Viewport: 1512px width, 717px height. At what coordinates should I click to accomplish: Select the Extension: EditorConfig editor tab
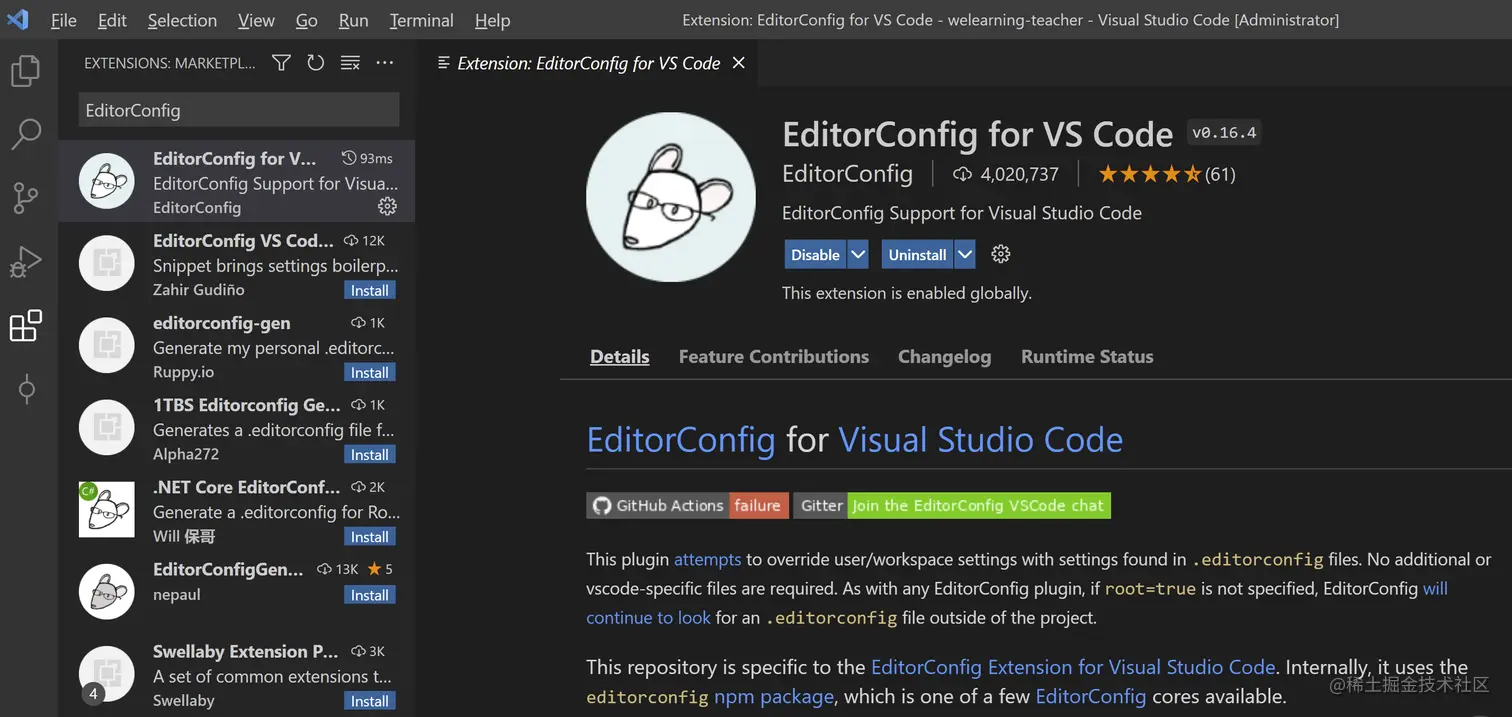(588, 63)
